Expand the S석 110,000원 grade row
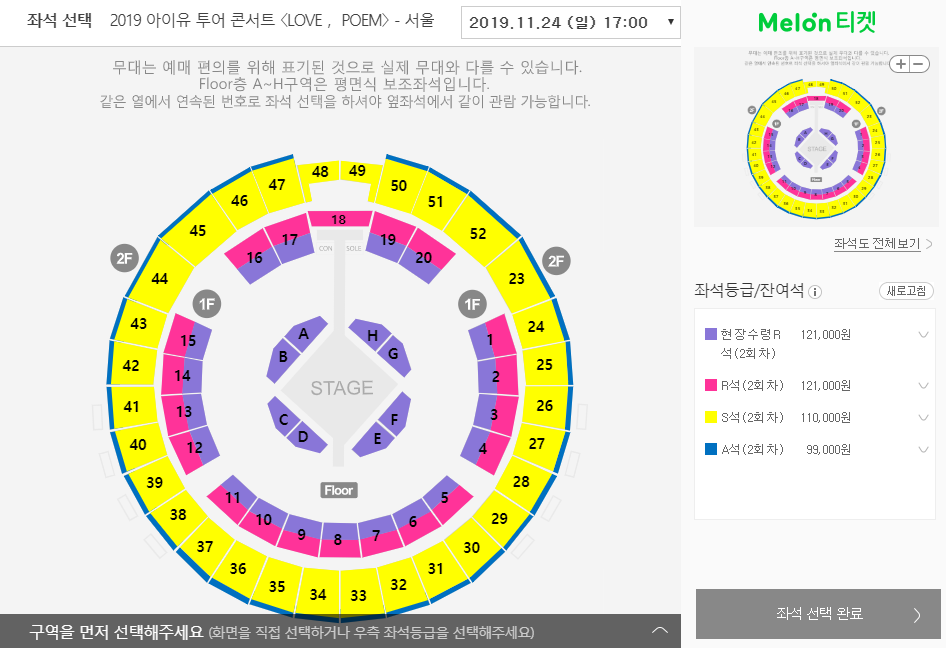The height and width of the screenshot is (648, 946). 922,417
